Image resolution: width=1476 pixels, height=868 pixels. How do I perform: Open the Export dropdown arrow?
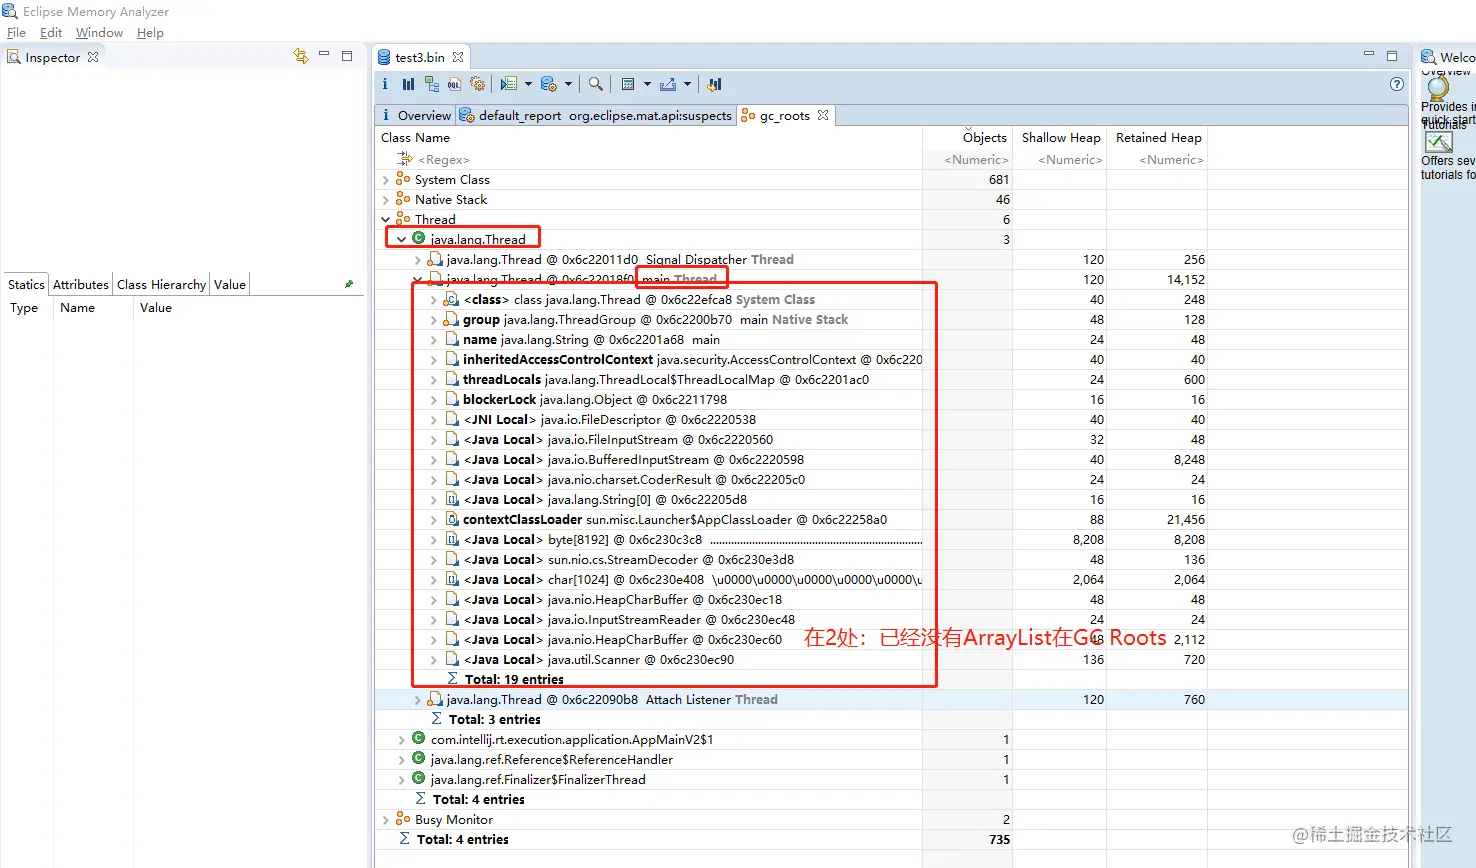point(687,84)
